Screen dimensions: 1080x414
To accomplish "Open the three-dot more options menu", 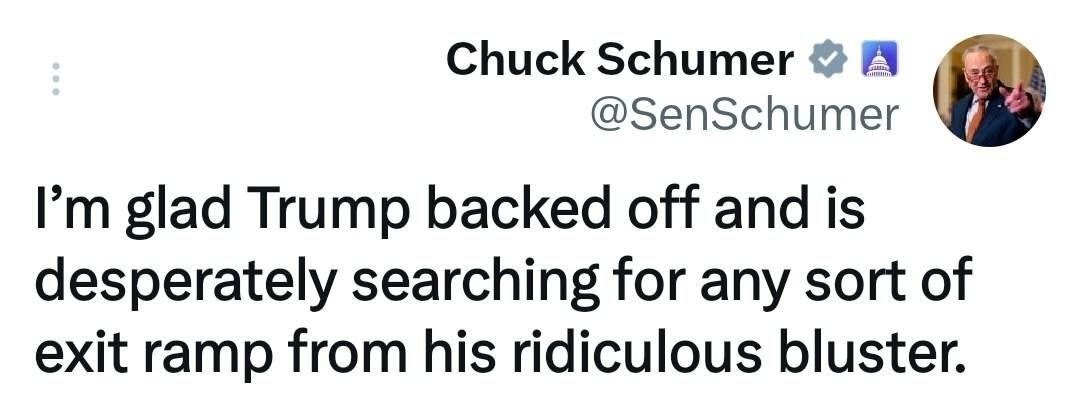I will click(56, 79).
